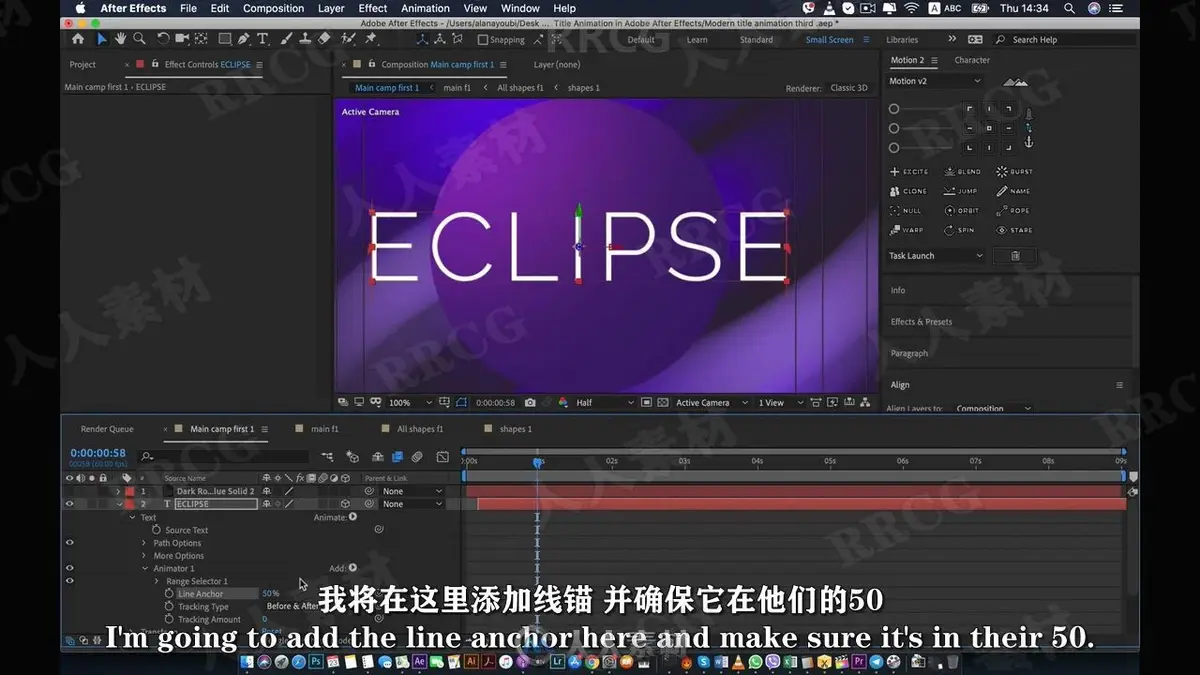Click the Burst tool in Motion 2
Image resolution: width=1200 pixels, height=675 pixels.
point(1014,172)
